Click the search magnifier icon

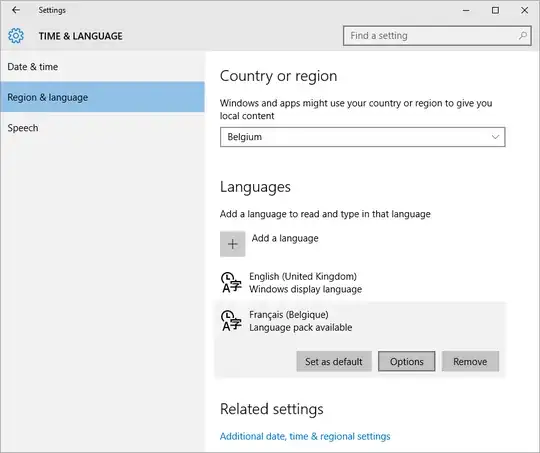click(522, 35)
